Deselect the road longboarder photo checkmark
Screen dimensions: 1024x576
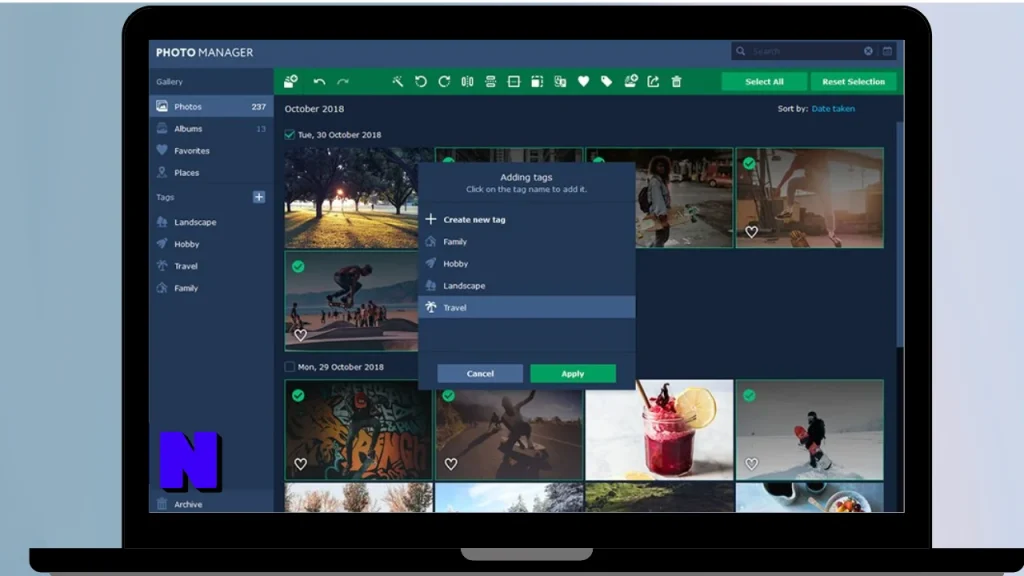coord(449,395)
